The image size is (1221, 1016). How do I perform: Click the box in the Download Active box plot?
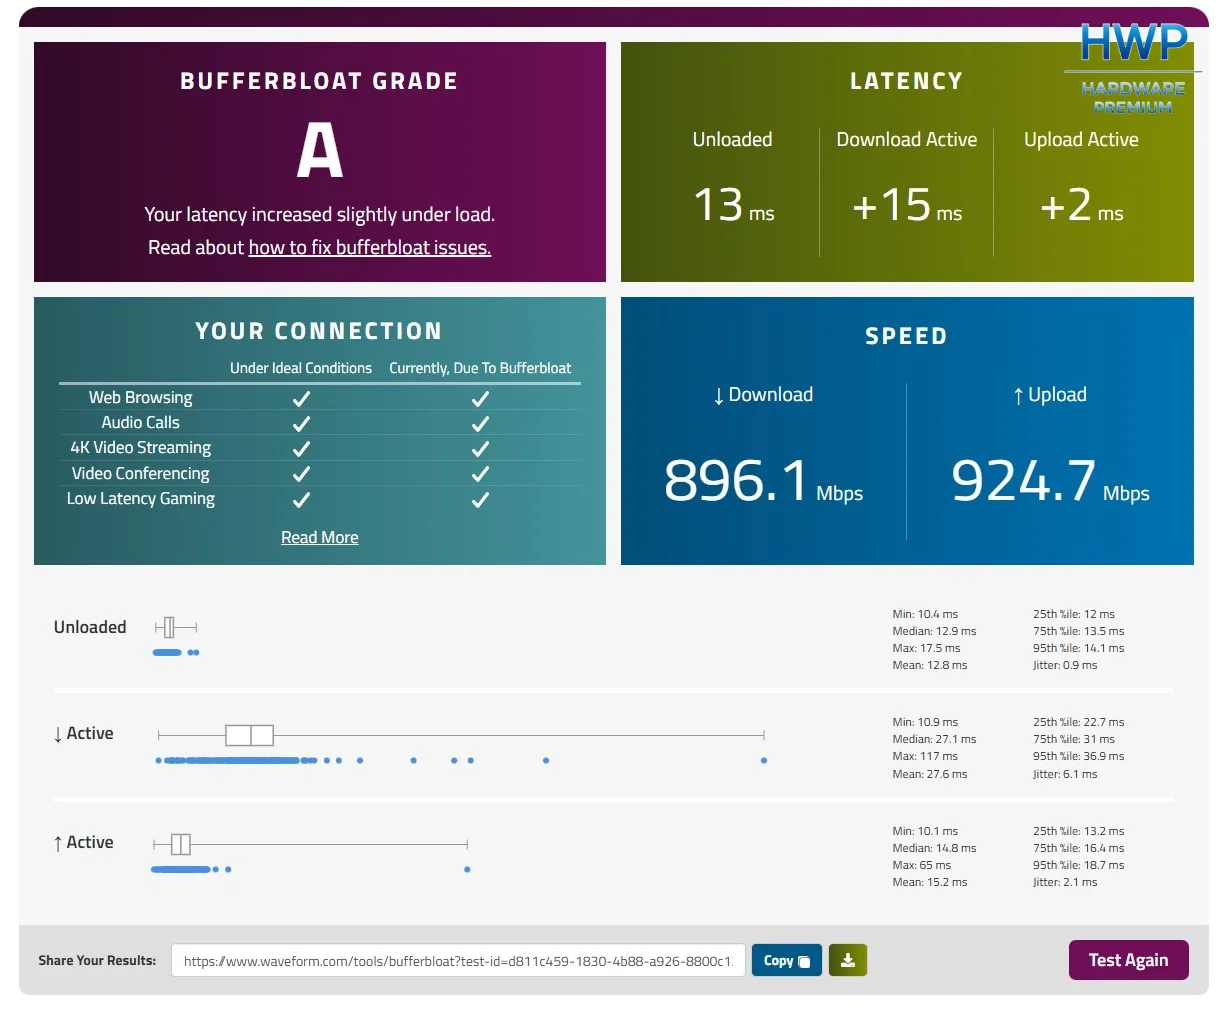coord(249,735)
